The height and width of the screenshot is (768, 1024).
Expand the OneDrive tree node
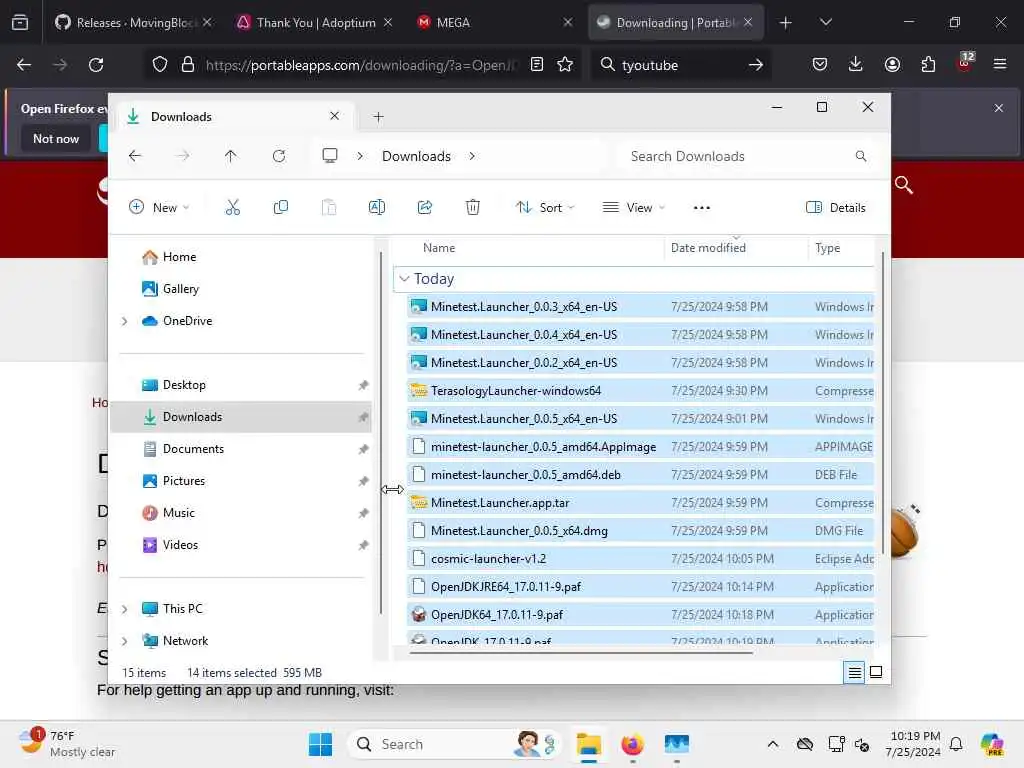(x=124, y=321)
